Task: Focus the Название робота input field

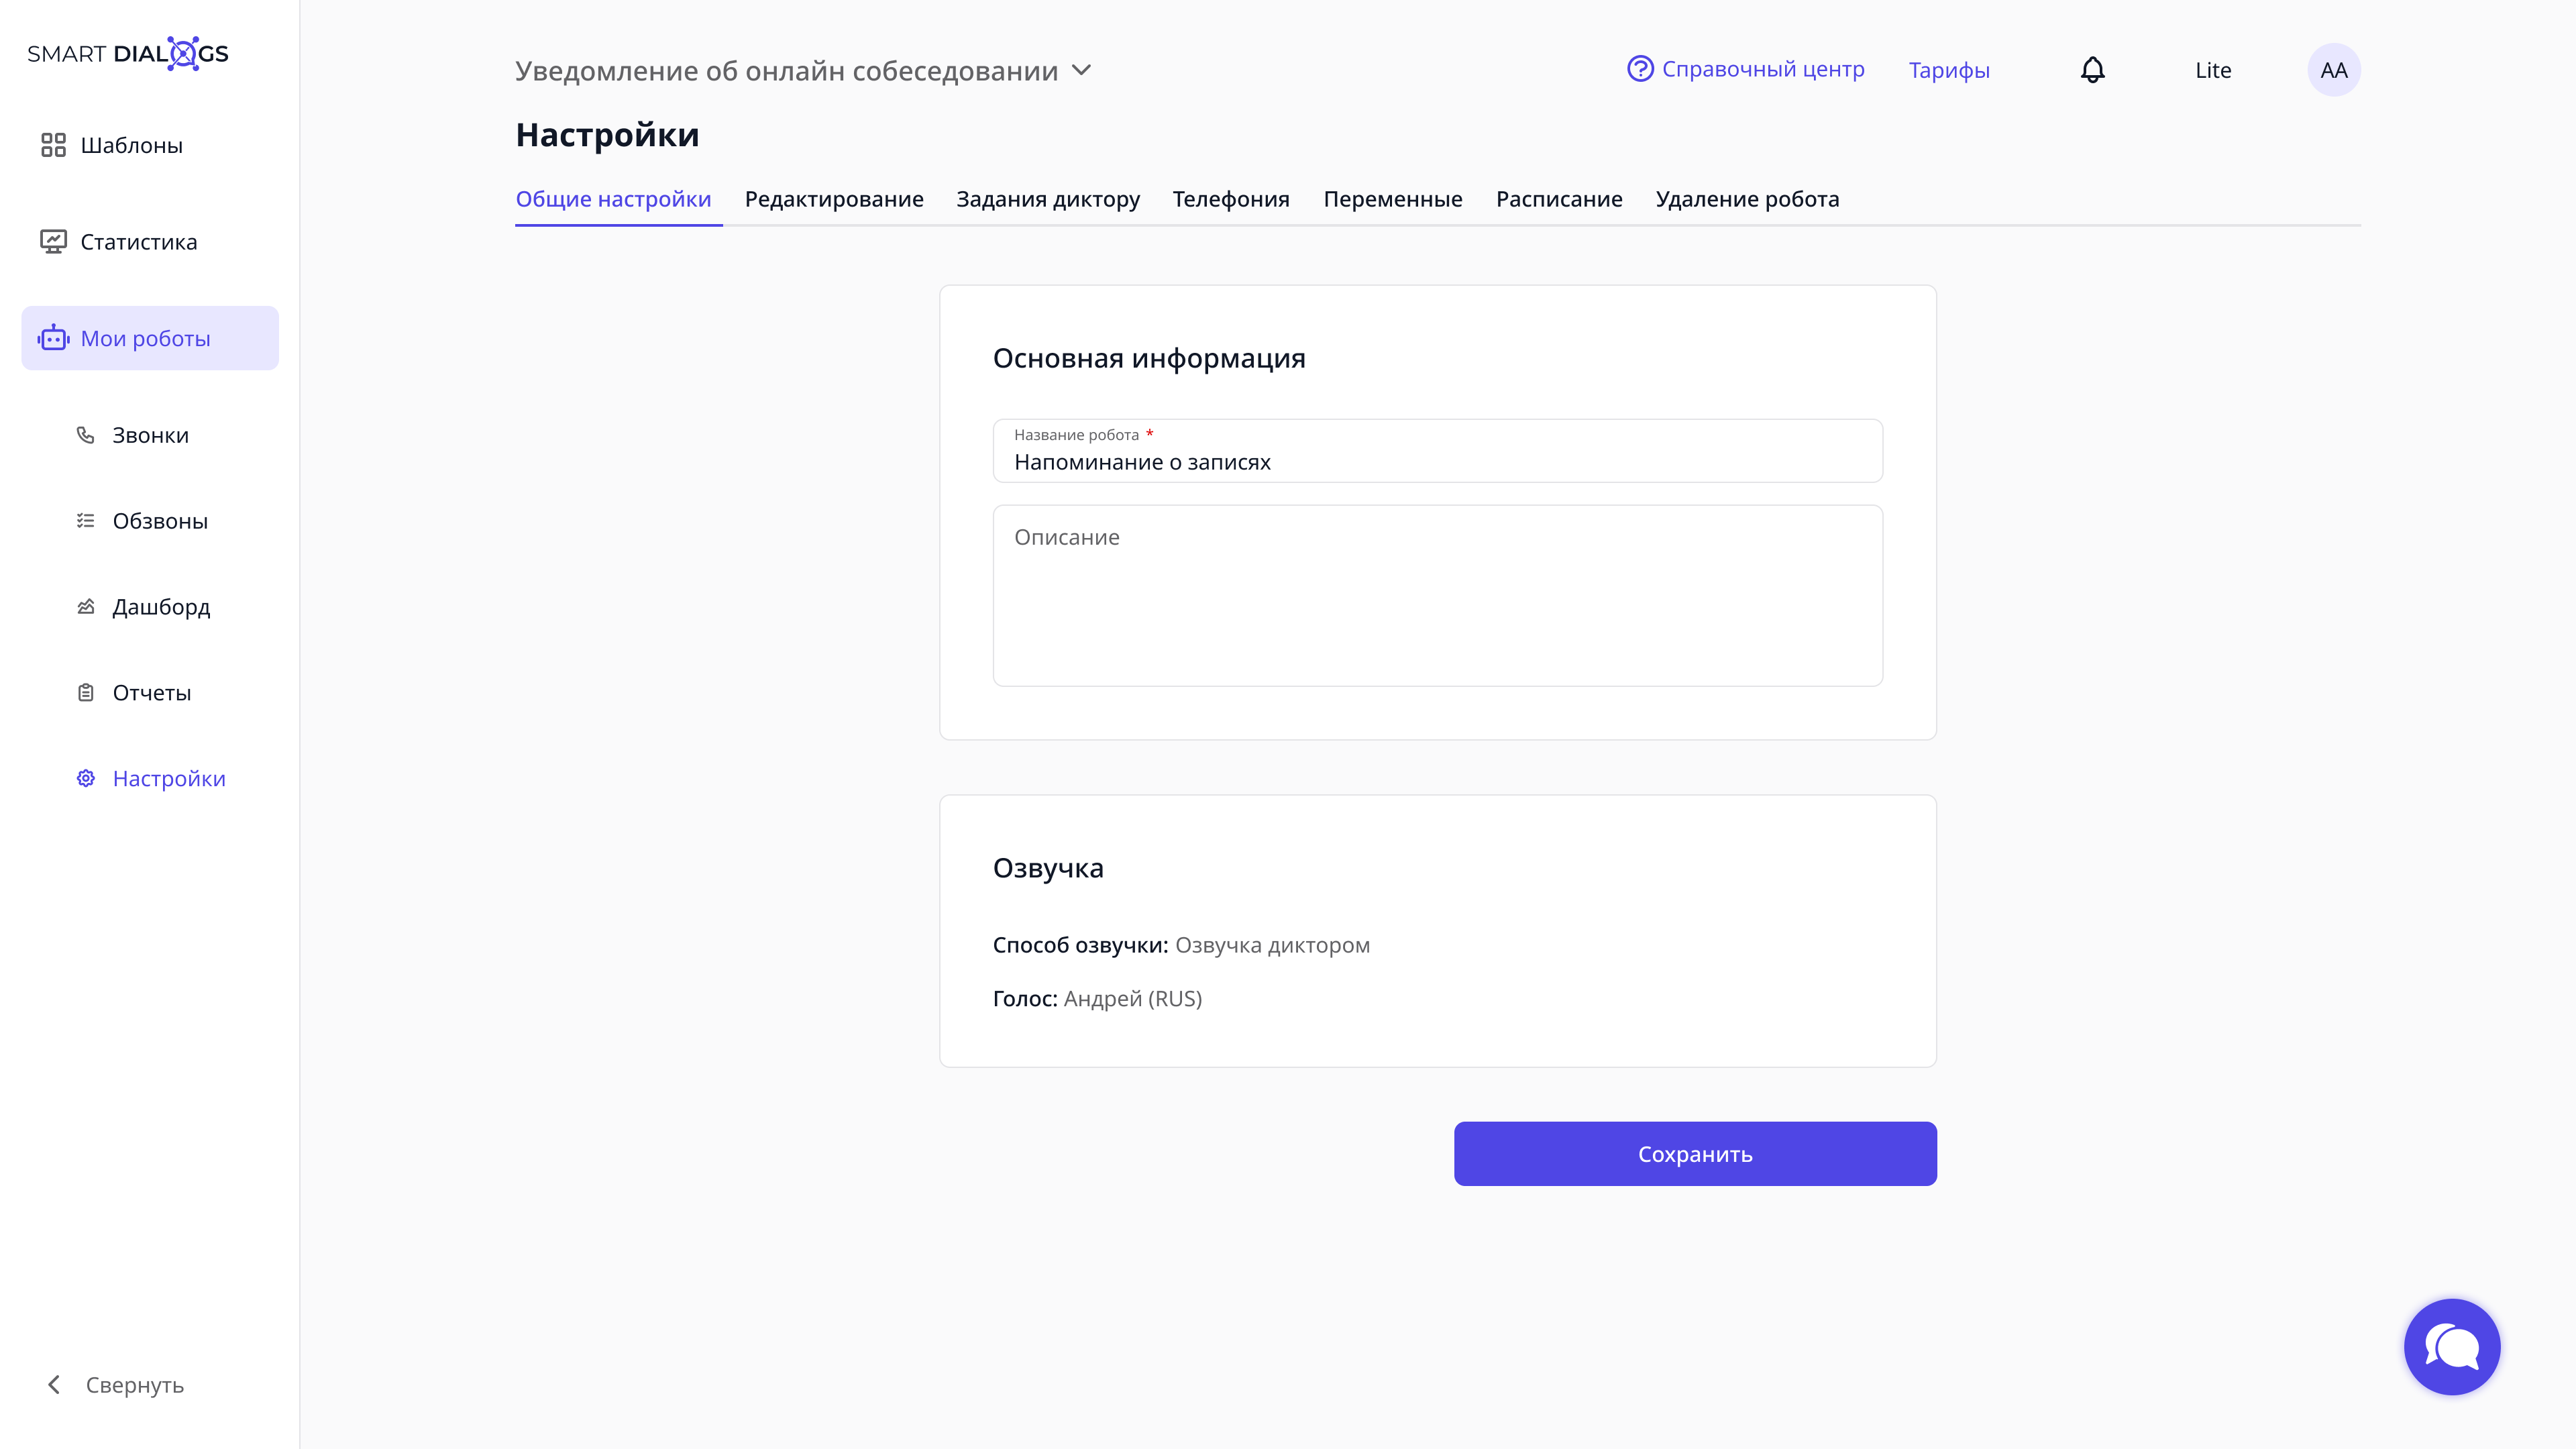Action: point(1437,451)
